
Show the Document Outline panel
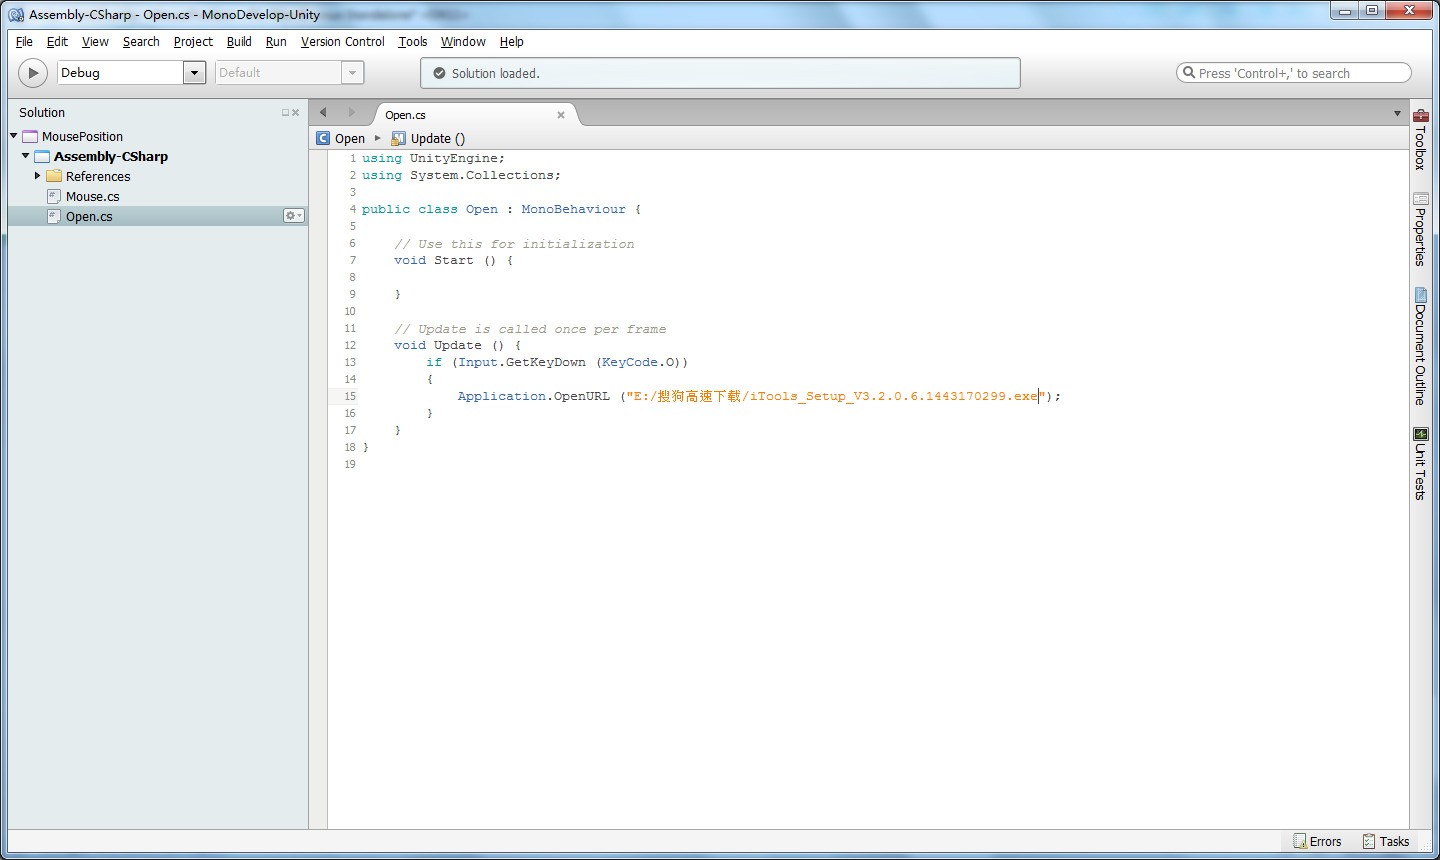[x=1420, y=346]
